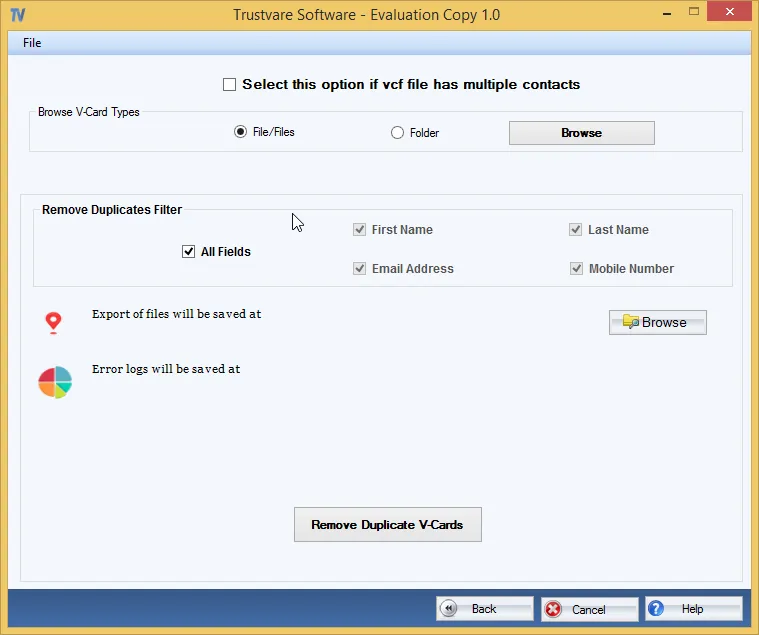The width and height of the screenshot is (759, 635).
Task: Click Browse for V-Card source
Action: pyautogui.click(x=582, y=133)
